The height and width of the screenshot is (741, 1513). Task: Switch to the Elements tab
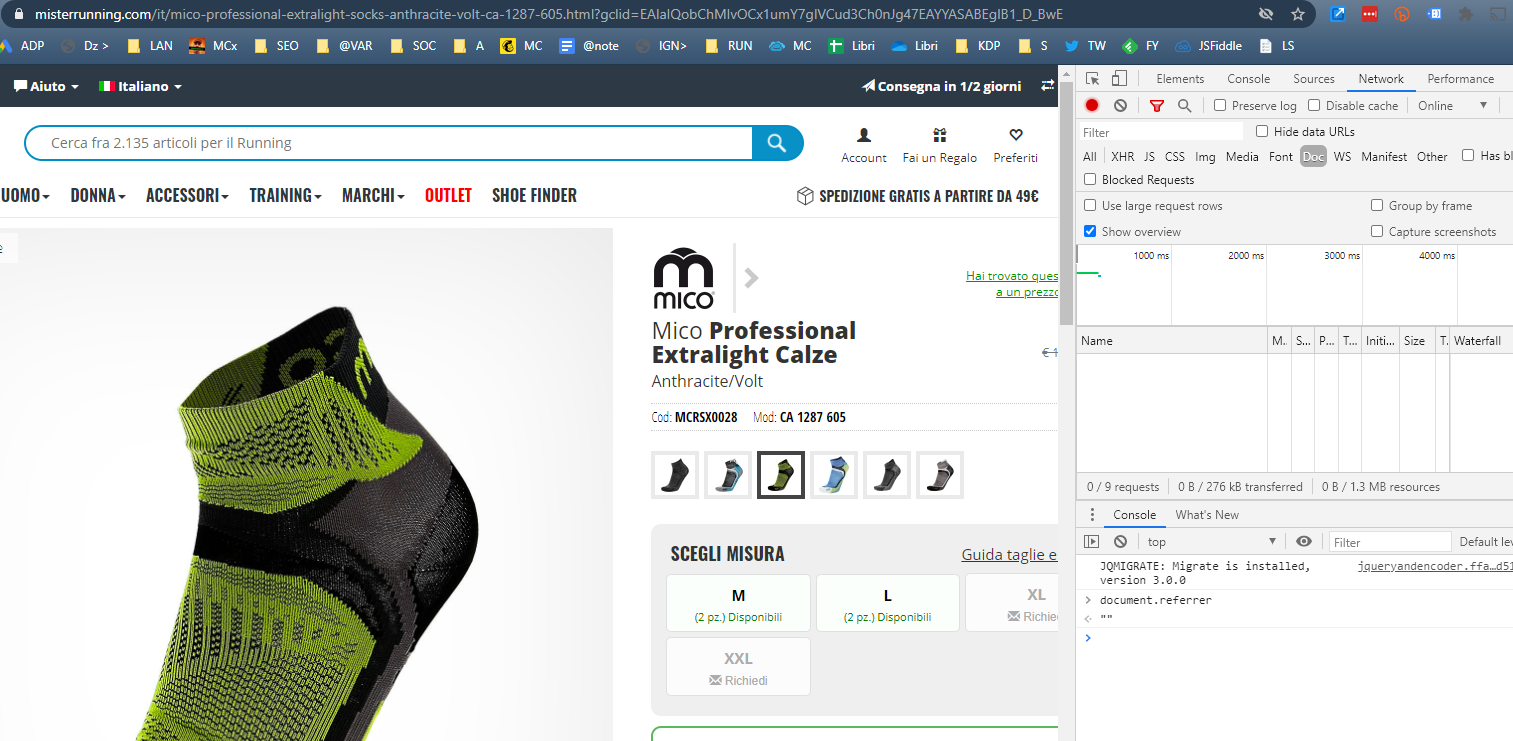point(1180,79)
